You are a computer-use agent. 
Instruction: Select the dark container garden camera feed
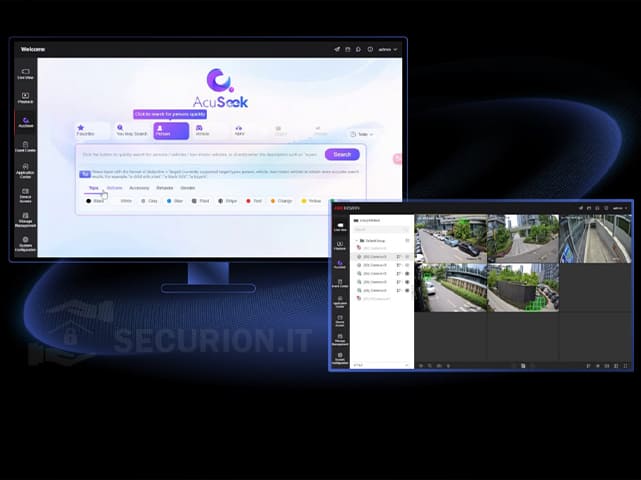(x=523, y=288)
